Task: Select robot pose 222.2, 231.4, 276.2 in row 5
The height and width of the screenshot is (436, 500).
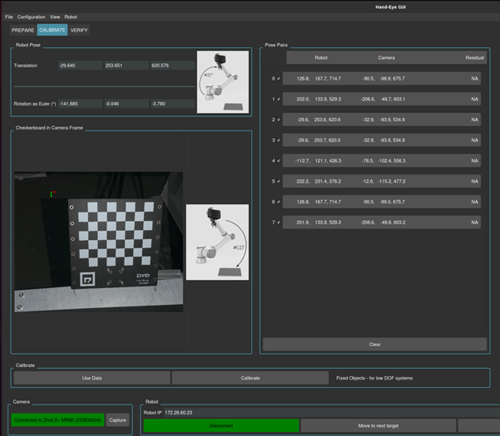Action: [319, 181]
